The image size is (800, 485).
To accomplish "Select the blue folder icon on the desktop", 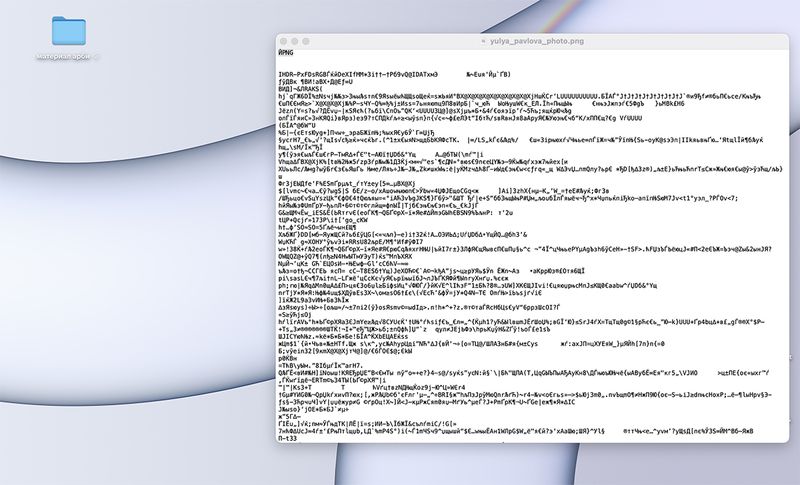I will (x=69, y=31).
